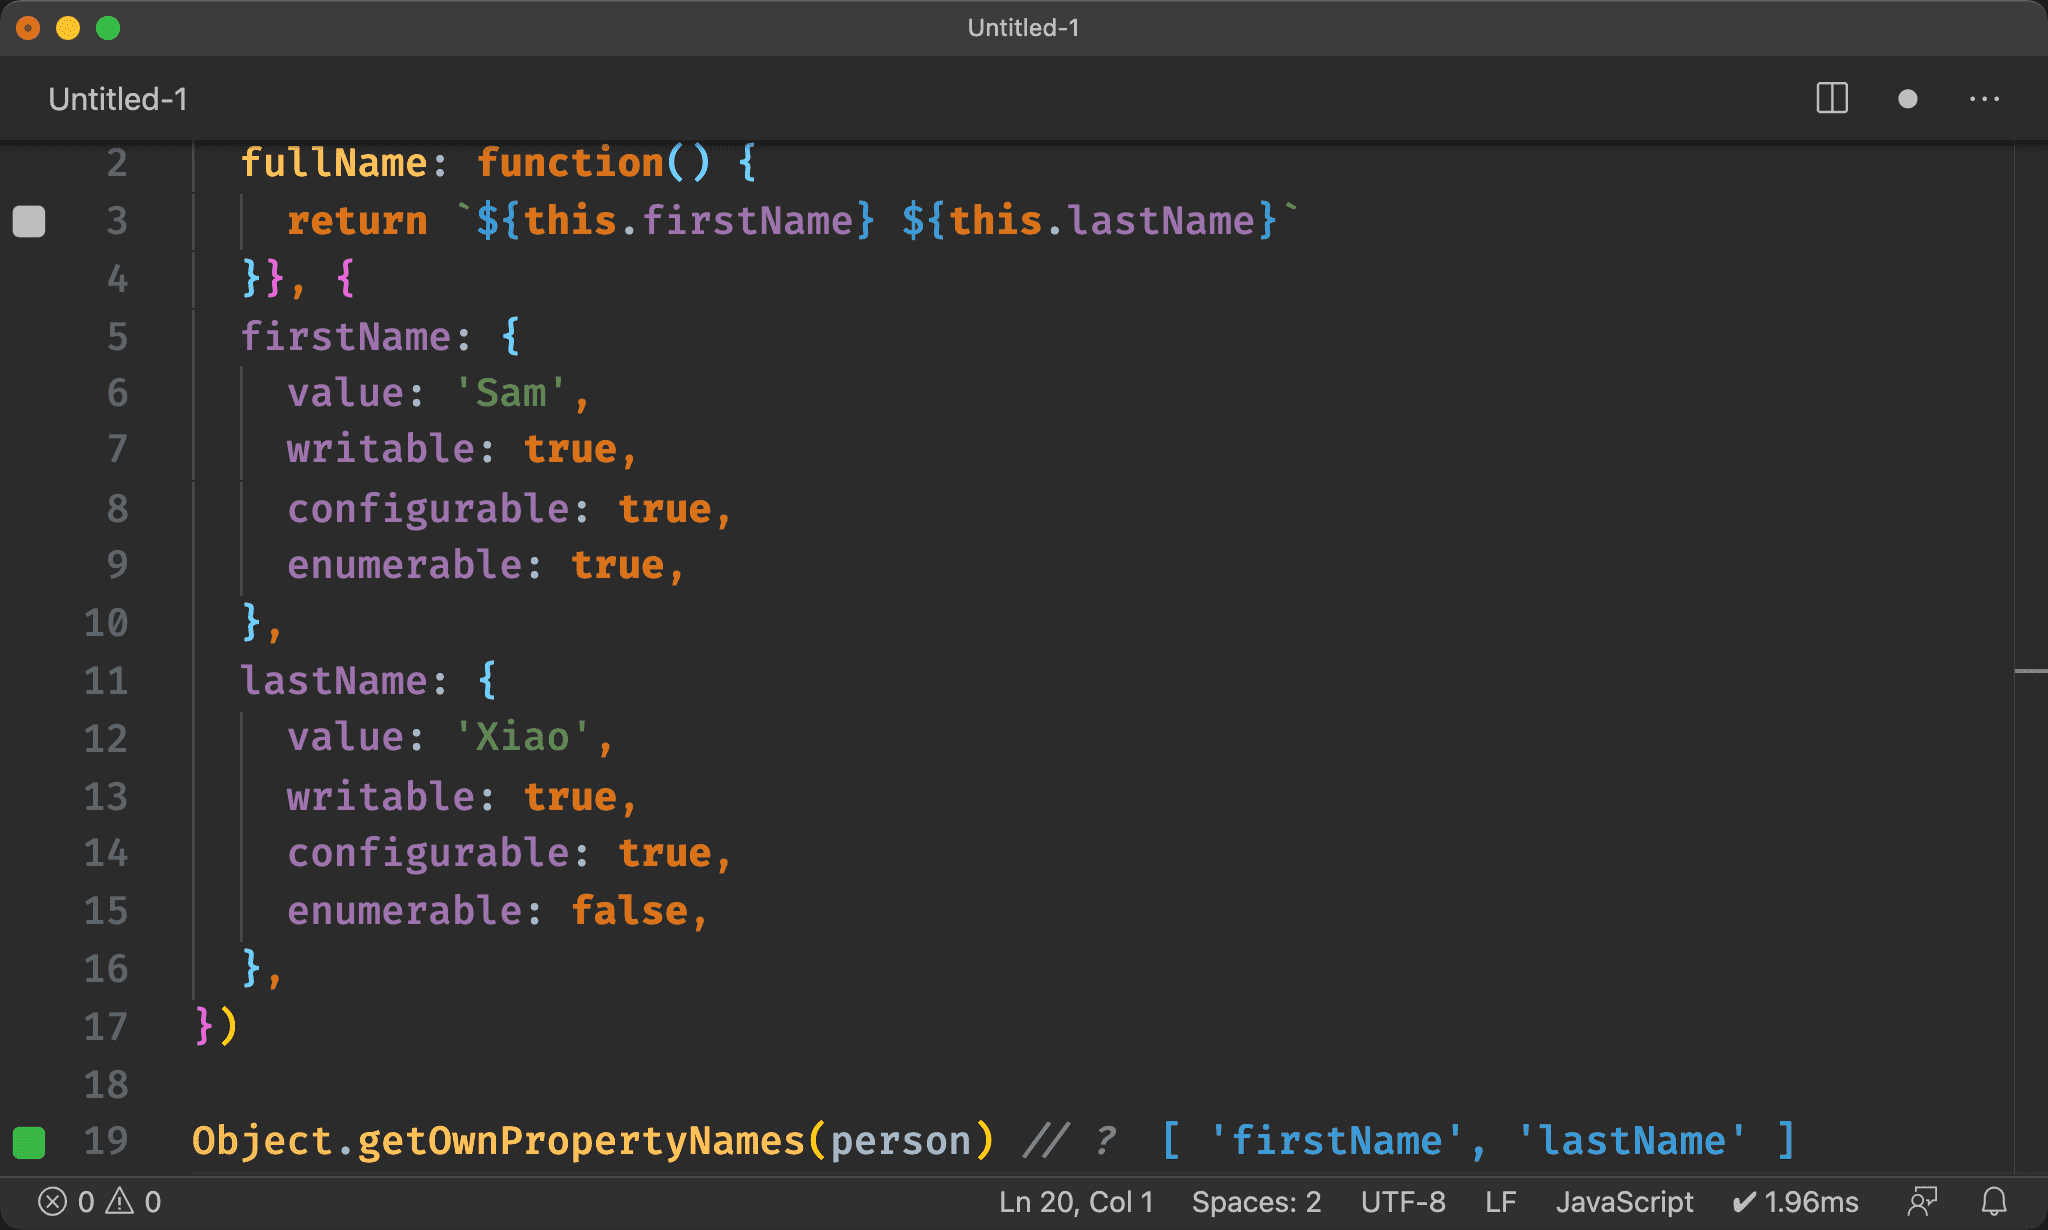Open the UTF-8 encoding selector

1402,1201
